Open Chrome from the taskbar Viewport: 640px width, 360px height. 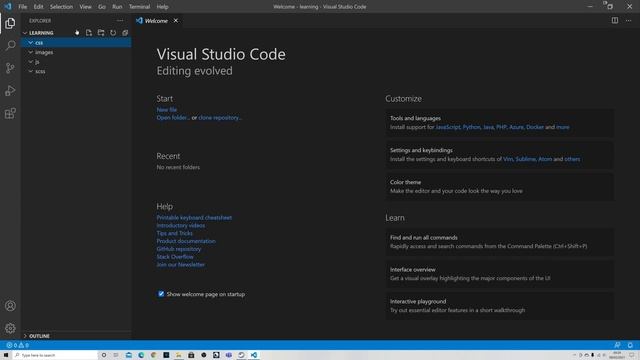click(x=153, y=355)
